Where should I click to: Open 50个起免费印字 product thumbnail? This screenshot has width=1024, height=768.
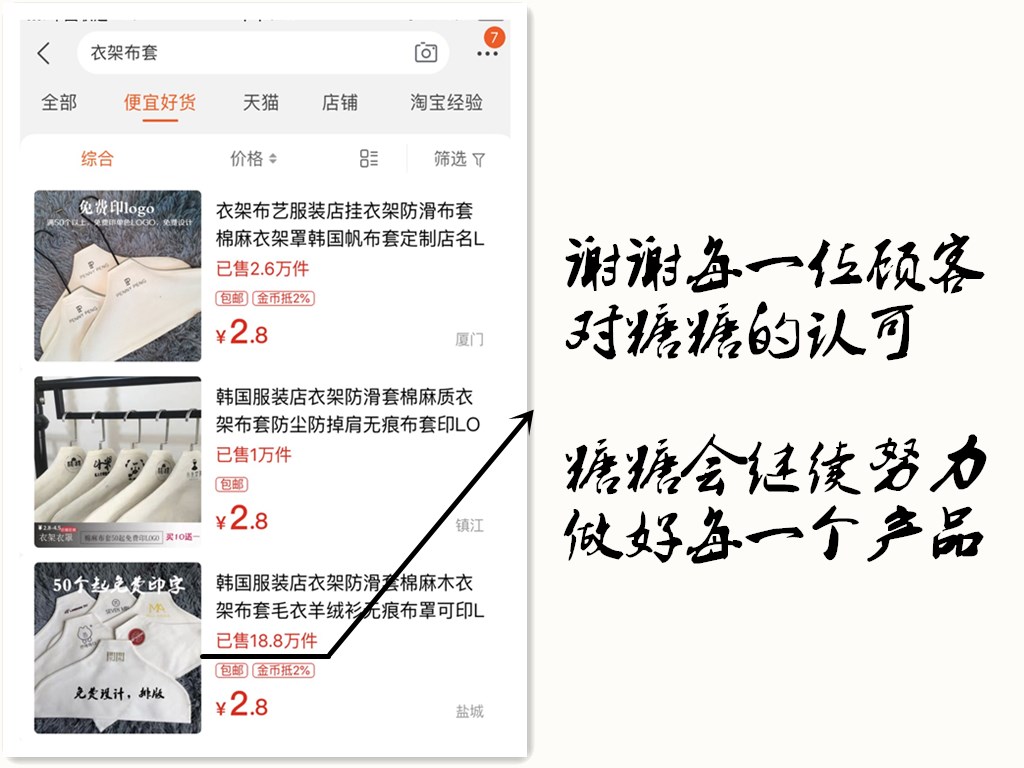(118, 648)
